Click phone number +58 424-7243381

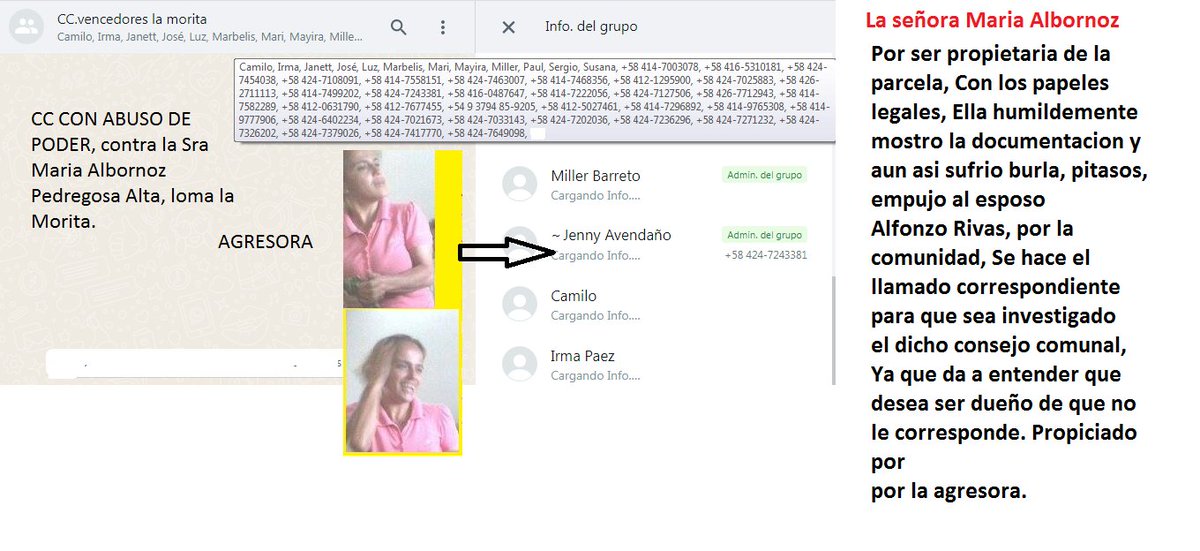(765, 255)
